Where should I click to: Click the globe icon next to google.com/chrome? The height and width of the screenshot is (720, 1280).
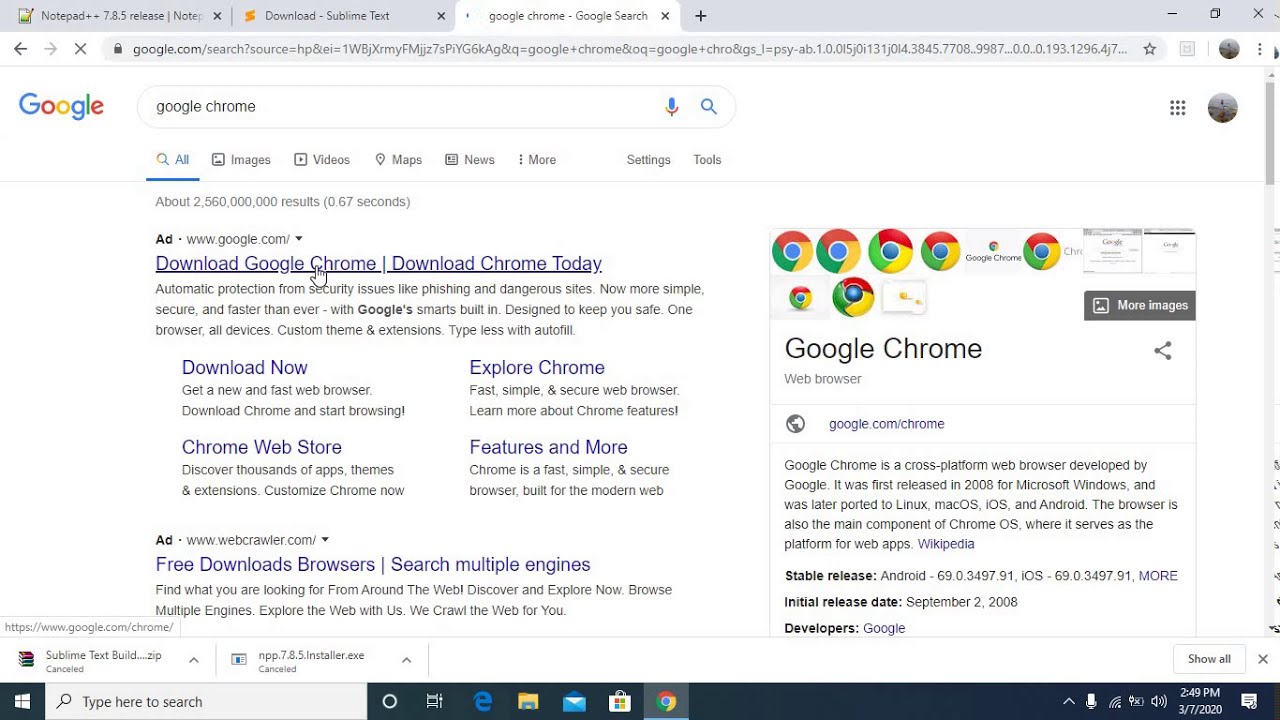pos(795,424)
